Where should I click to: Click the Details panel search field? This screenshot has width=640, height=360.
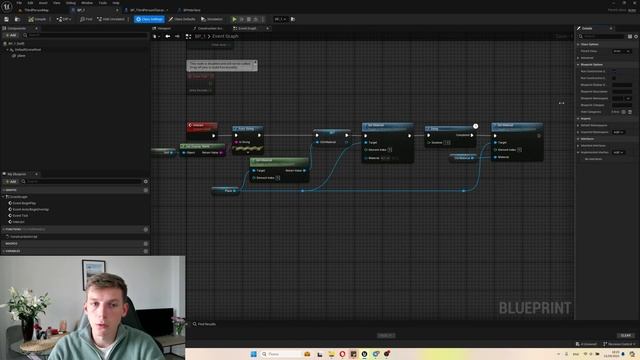coord(601,36)
